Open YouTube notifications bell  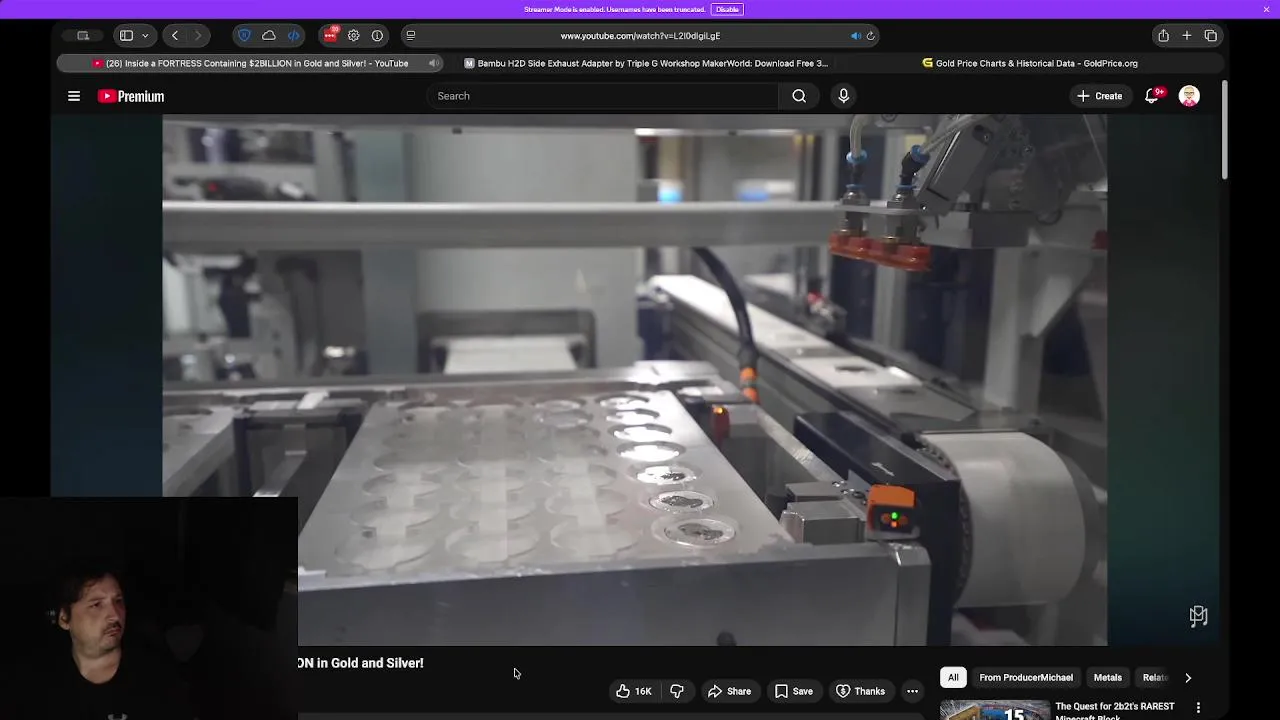[x=1152, y=96]
